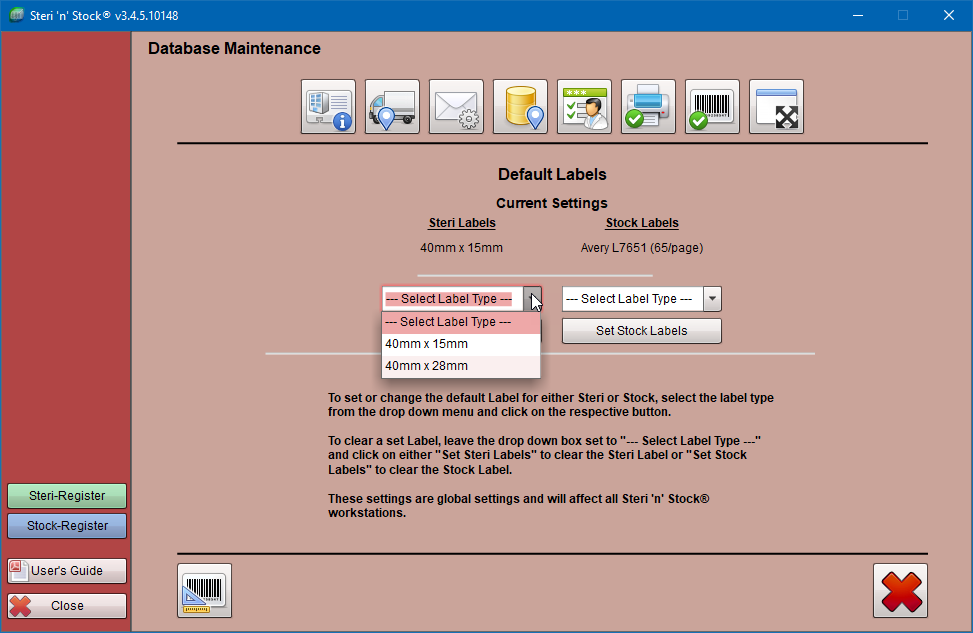This screenshot has height=633, width=973.
Task: Click the window fullscreen expand icon
Action: (x=776, y=106)
